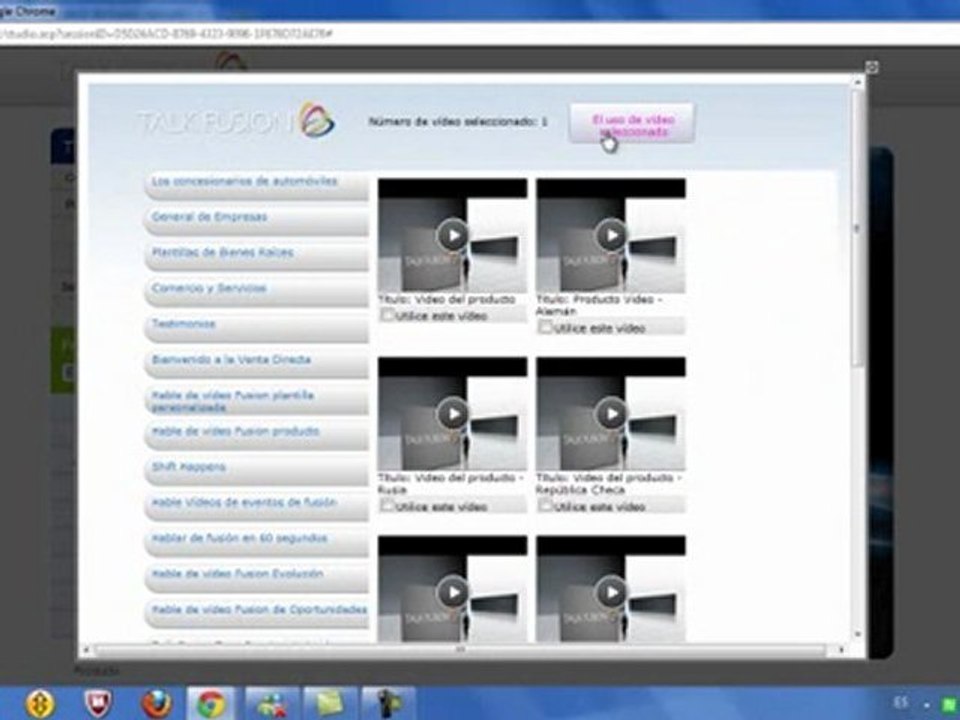Screen dimensions: 960x720
Task: Select 'Hable de video Fusion de Oportunidades'
Action: coord(257,613)
